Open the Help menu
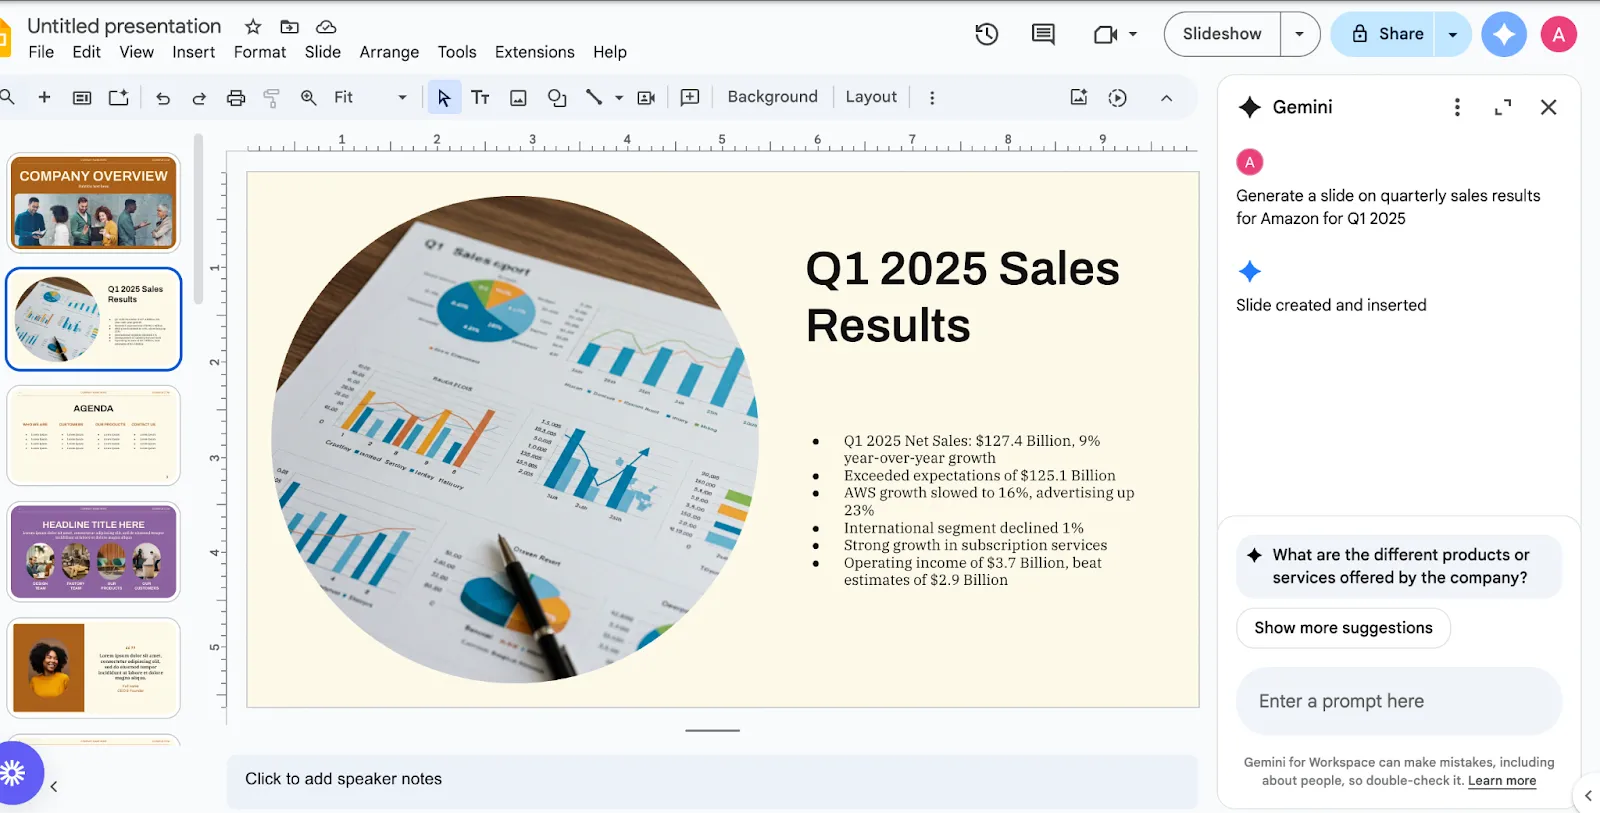 click(x=610, y=52)
